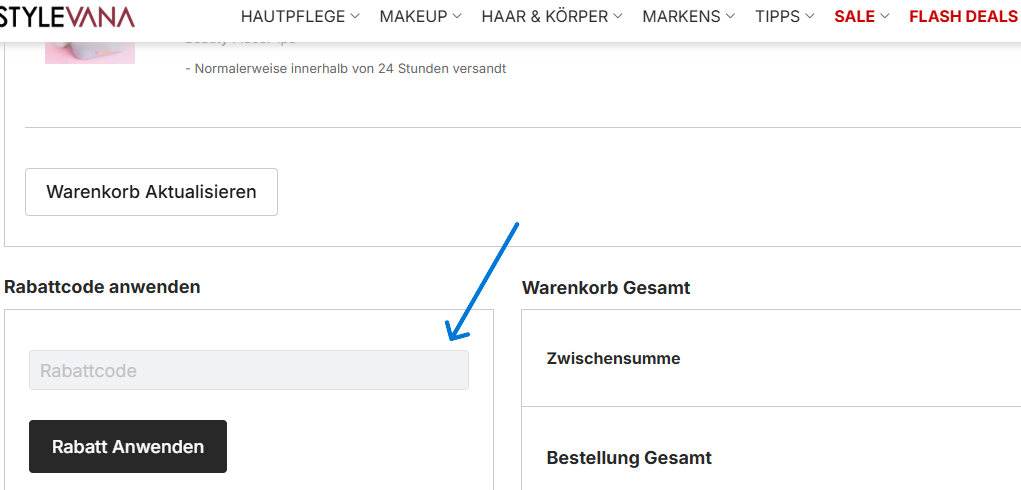Click the Zwischensumme row

[x=771, y=359]
